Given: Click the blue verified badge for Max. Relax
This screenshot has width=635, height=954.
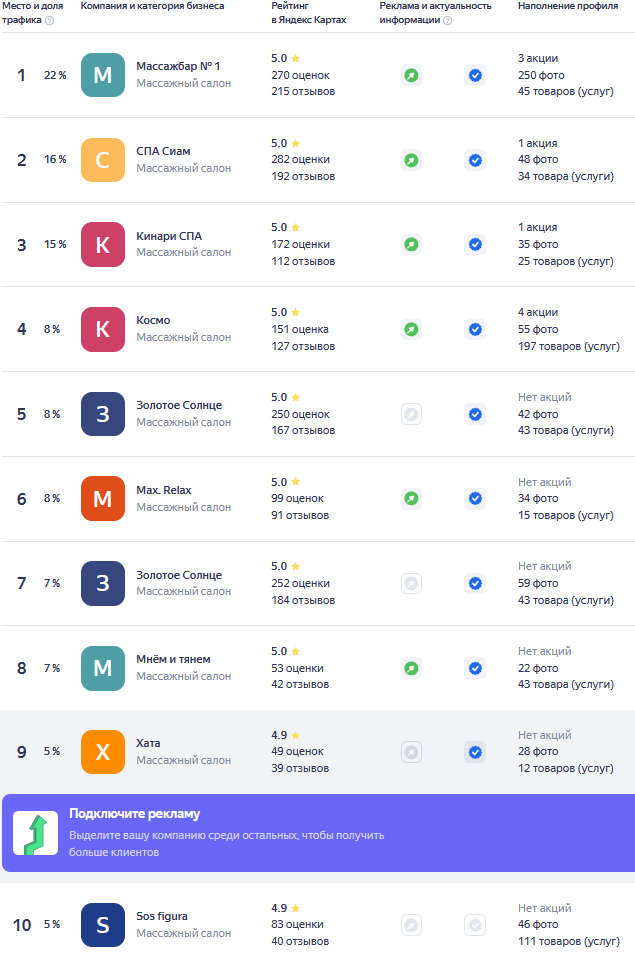Looking at the screenshot, I should coord(475,498).
